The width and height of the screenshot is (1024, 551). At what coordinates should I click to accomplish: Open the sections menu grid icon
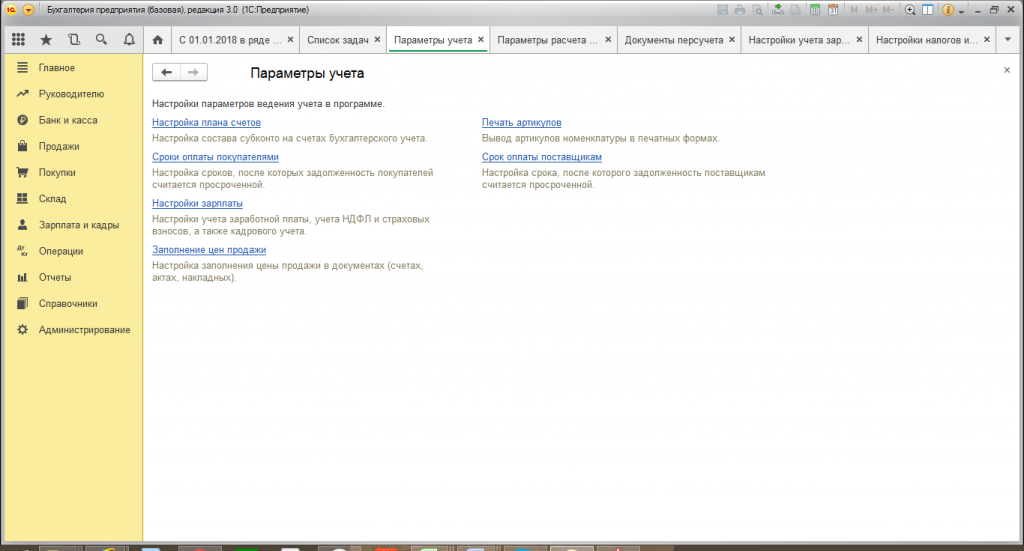(x=18, y=40)
